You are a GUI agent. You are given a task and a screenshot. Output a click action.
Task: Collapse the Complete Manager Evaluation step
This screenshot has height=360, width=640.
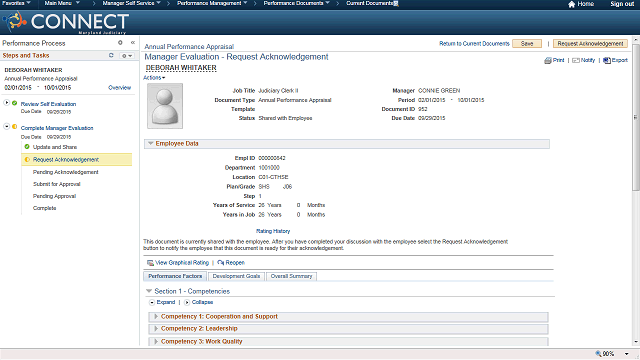coord(7,127)
